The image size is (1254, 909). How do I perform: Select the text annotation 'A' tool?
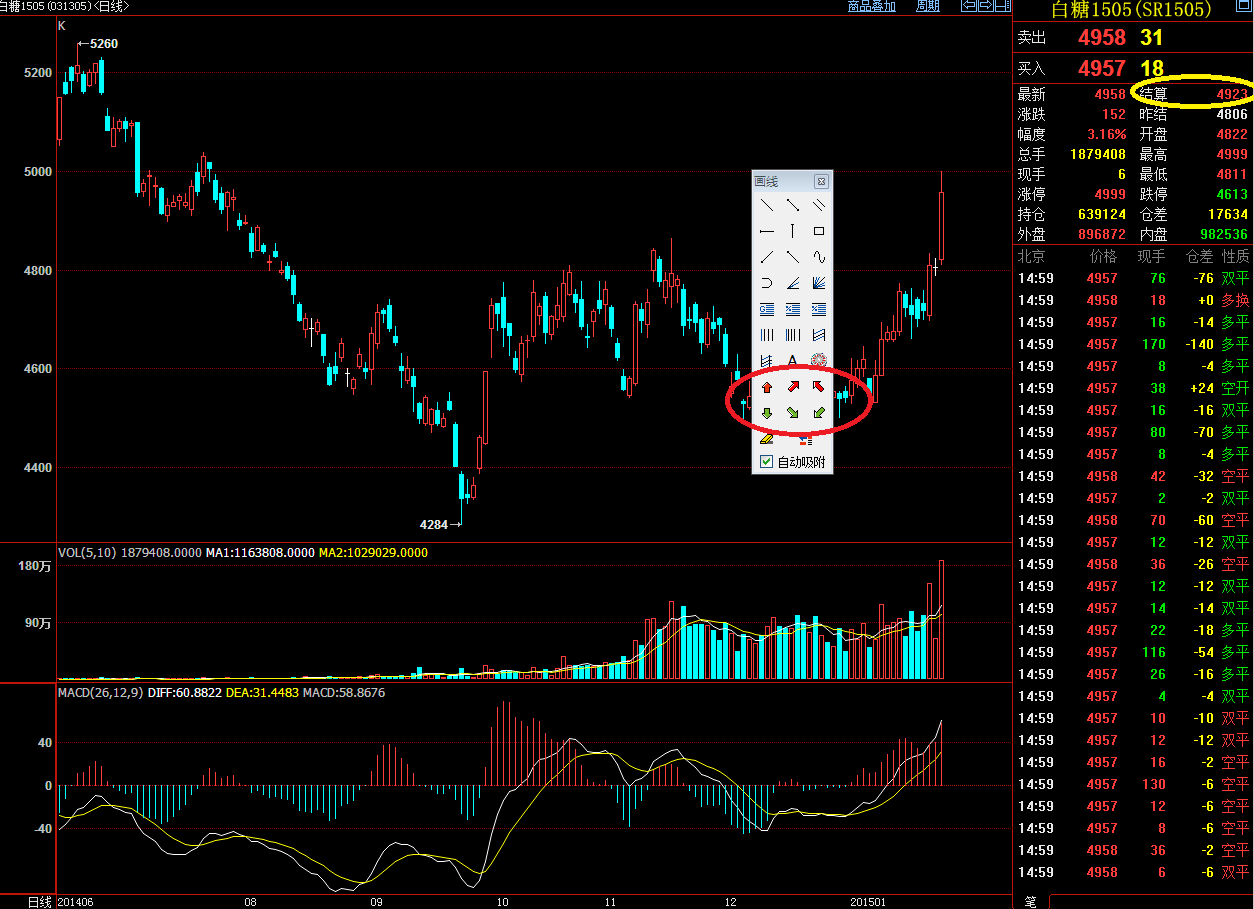[793, 361]
